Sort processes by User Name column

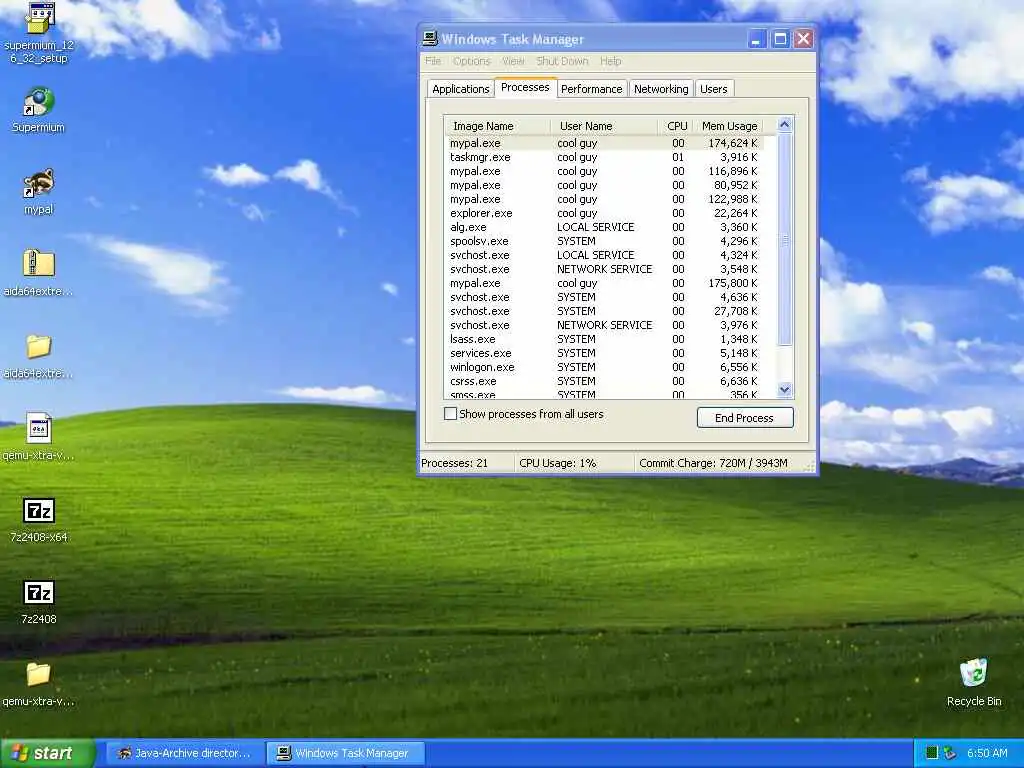click(x=603, y=126)
